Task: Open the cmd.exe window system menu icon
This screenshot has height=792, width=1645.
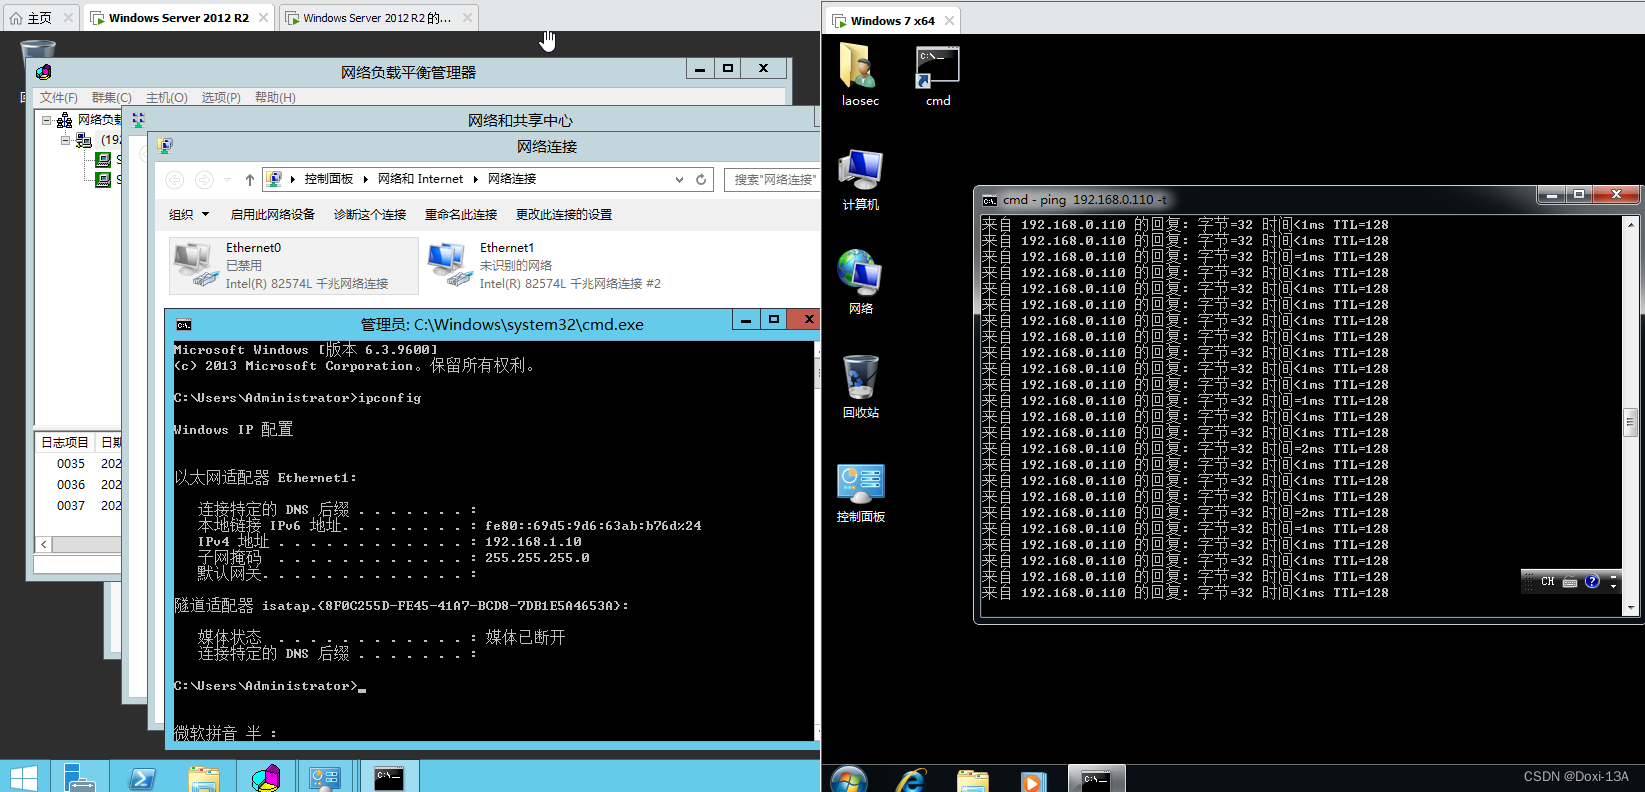Action: [x=184, y=324]
